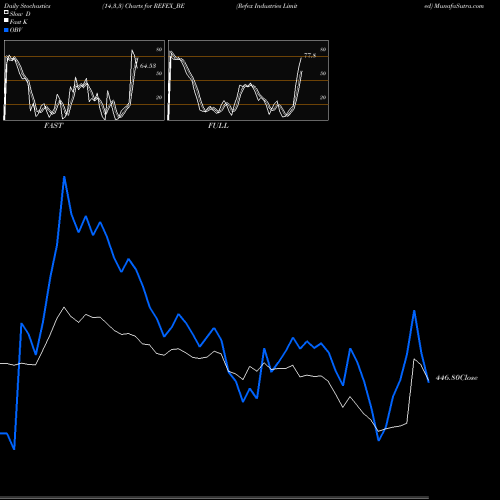Click the 77.8 value in FULL chart

pos(310,55)
